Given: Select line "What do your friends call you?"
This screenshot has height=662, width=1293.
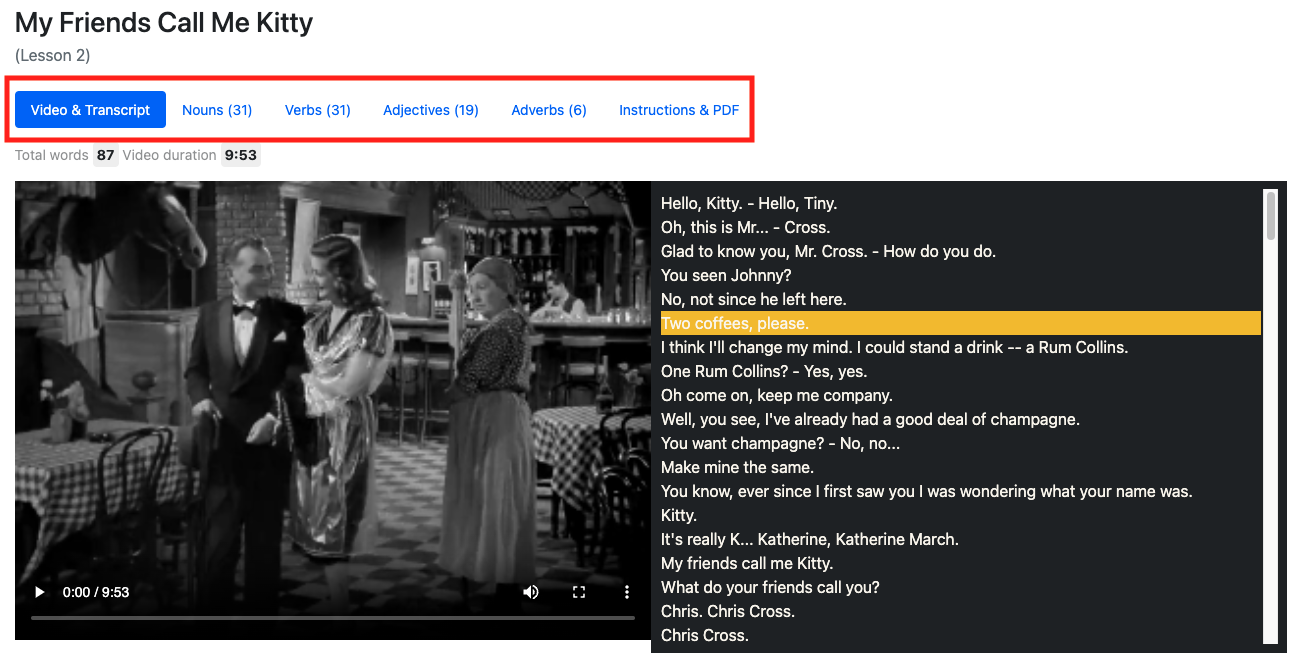Looking at the screenshot, I should point(770,587).
